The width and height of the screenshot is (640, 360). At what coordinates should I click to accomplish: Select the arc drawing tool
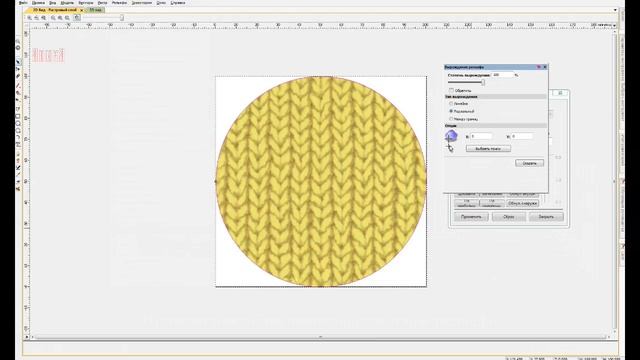tap(18, 138)
